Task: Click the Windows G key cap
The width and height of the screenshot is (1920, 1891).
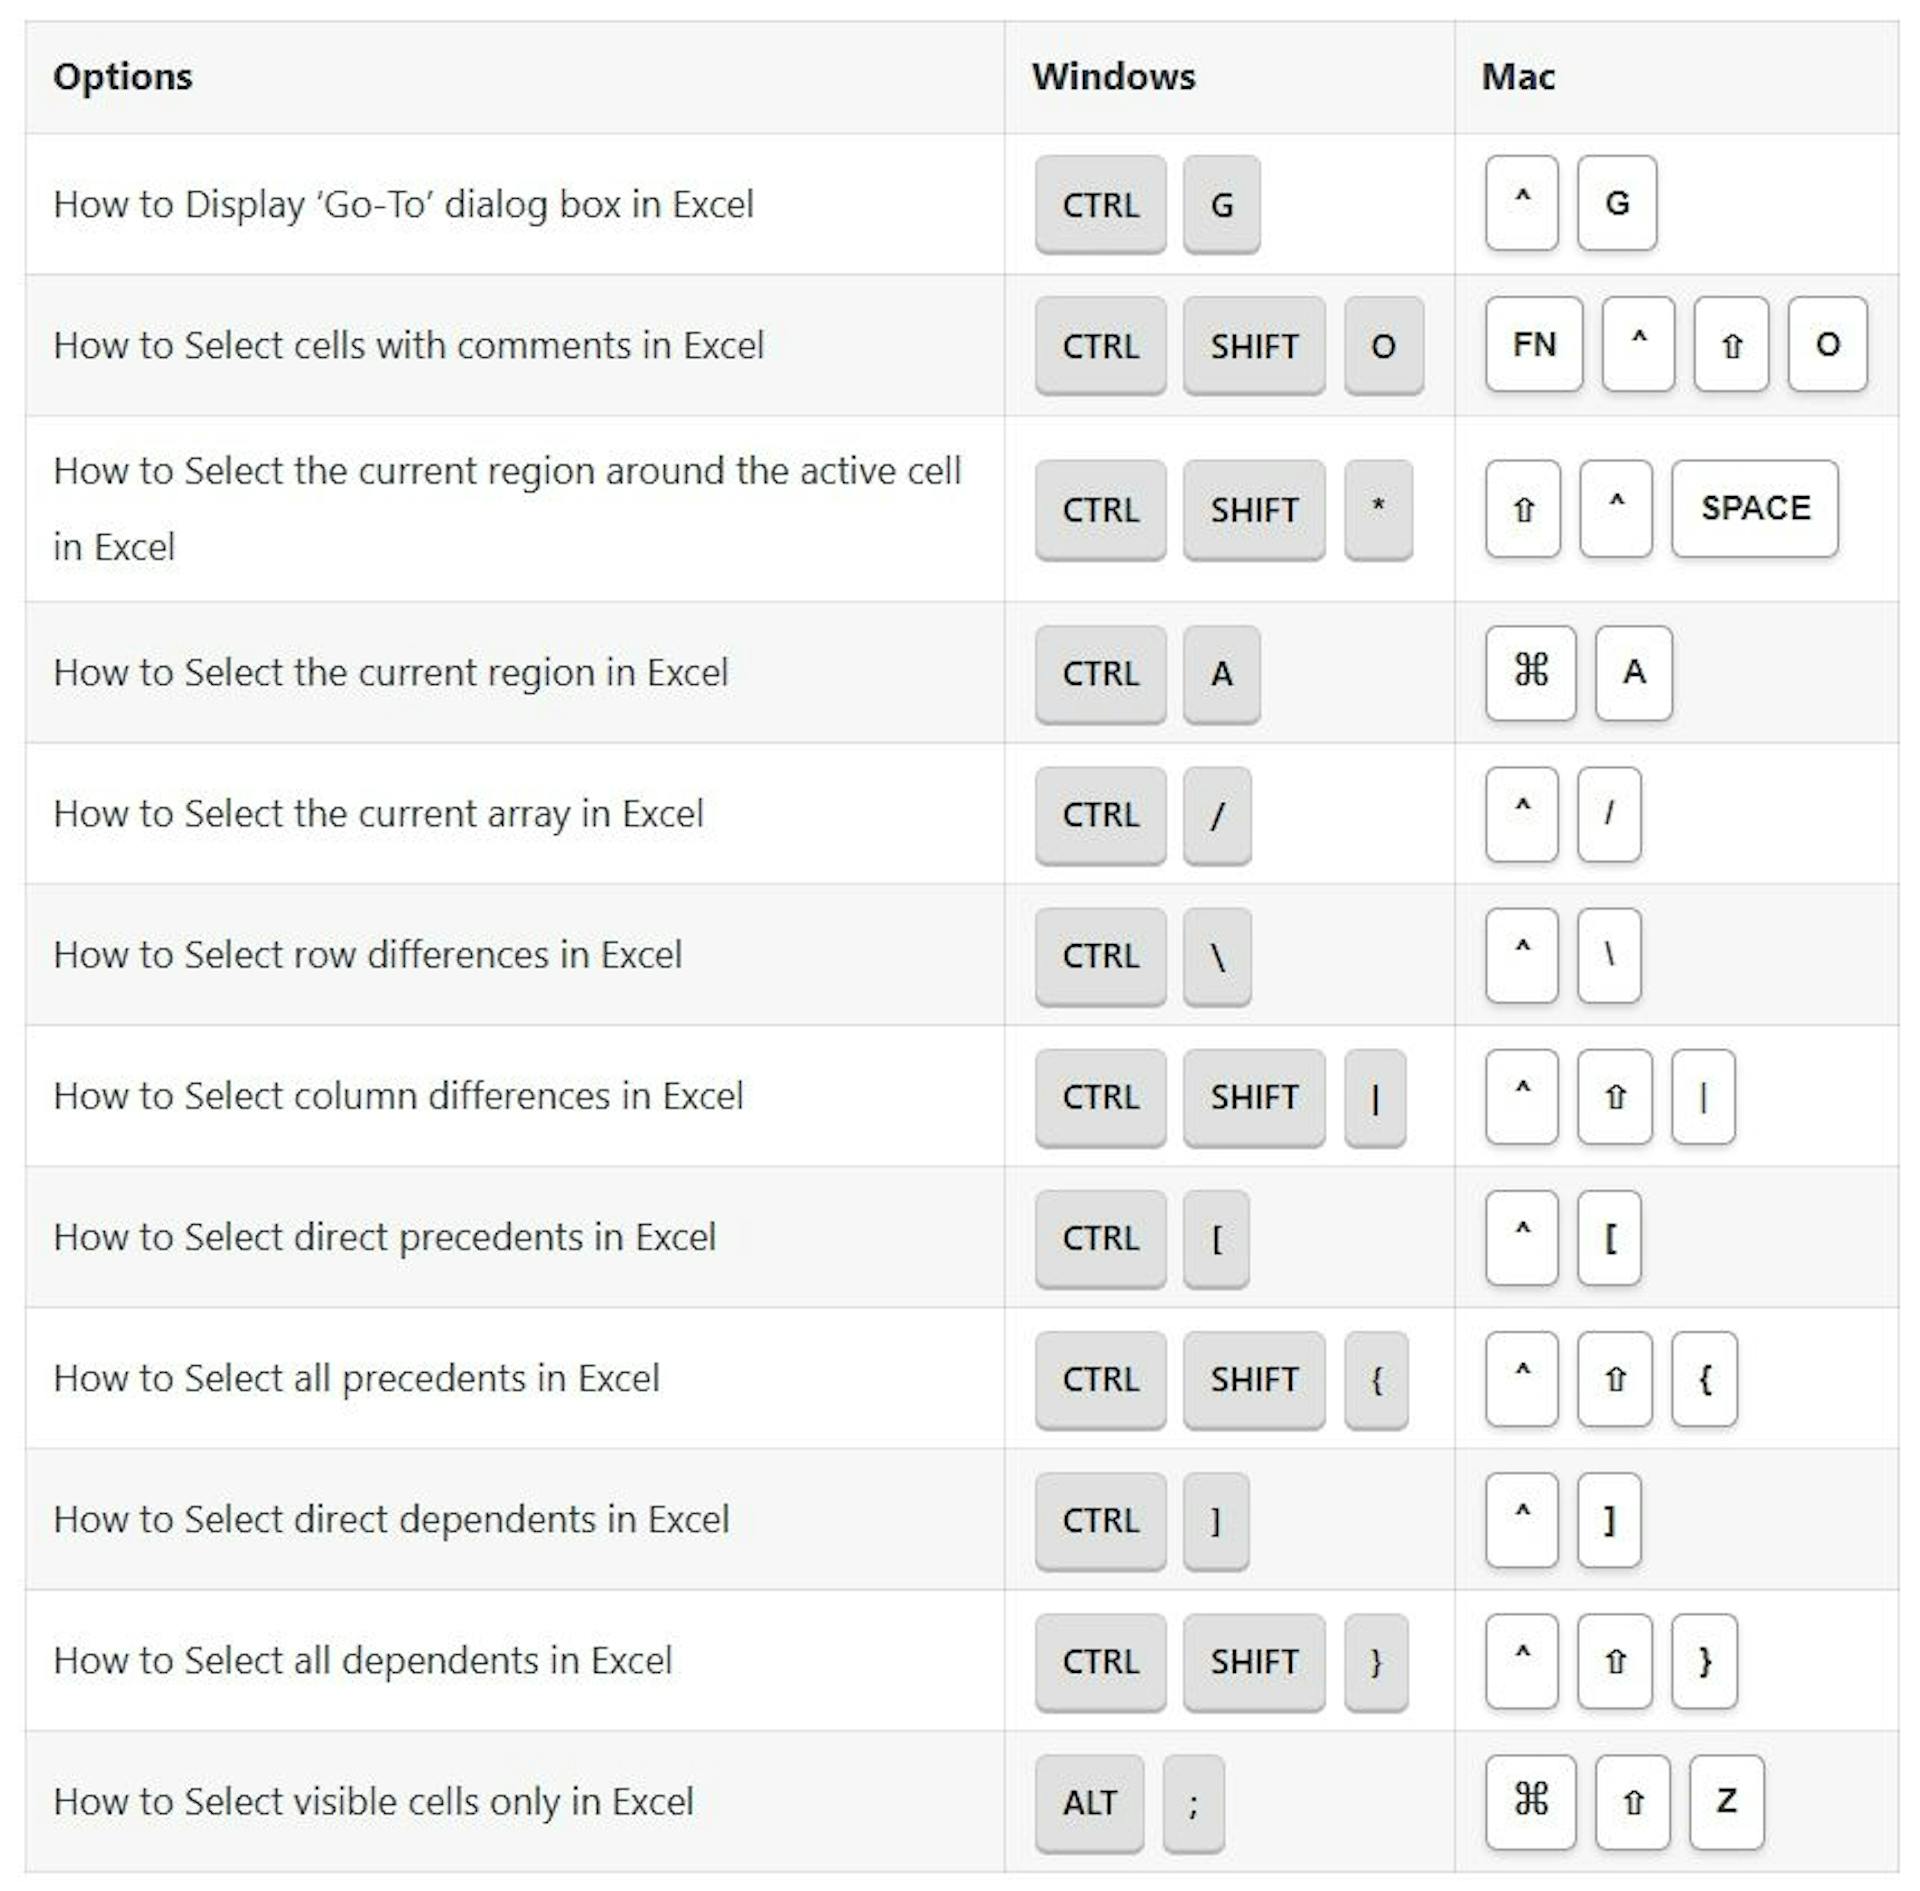Action: point(1221,205)
